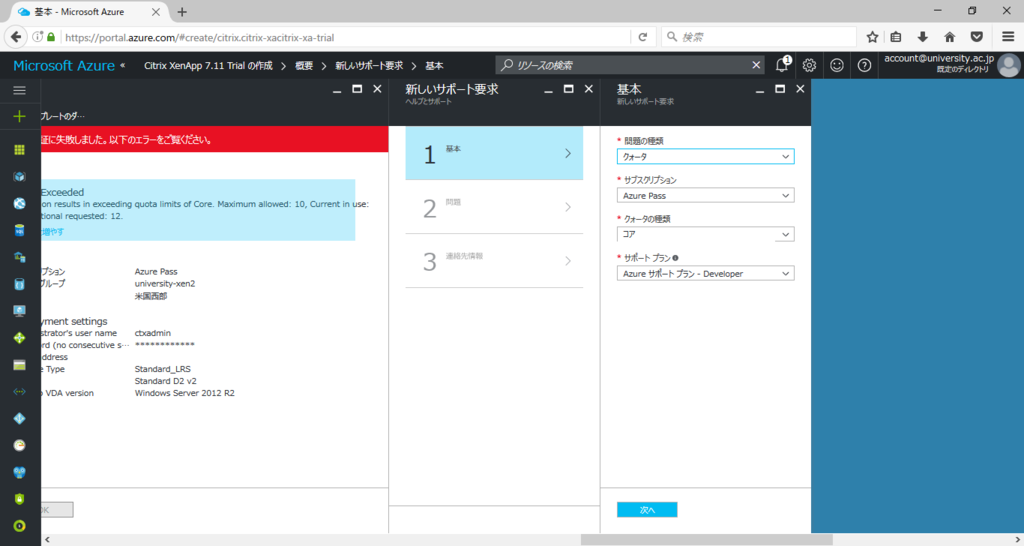Image resolution: width=1024 pixels, height=546 pixels.
Task: Select step 1 基本
Action: click(494, 153)
